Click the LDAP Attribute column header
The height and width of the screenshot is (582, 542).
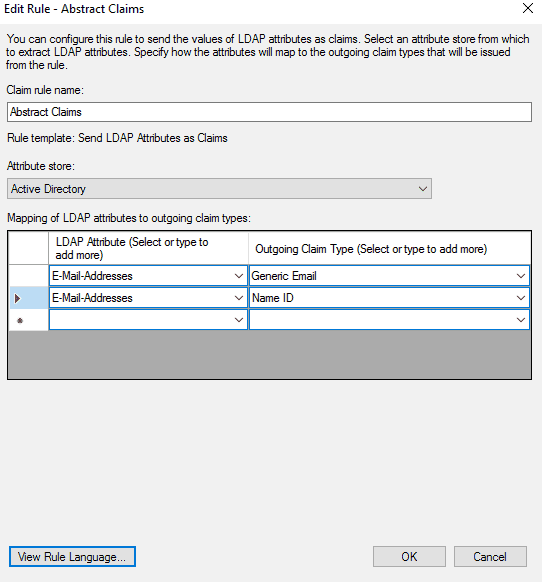point(148,248)
